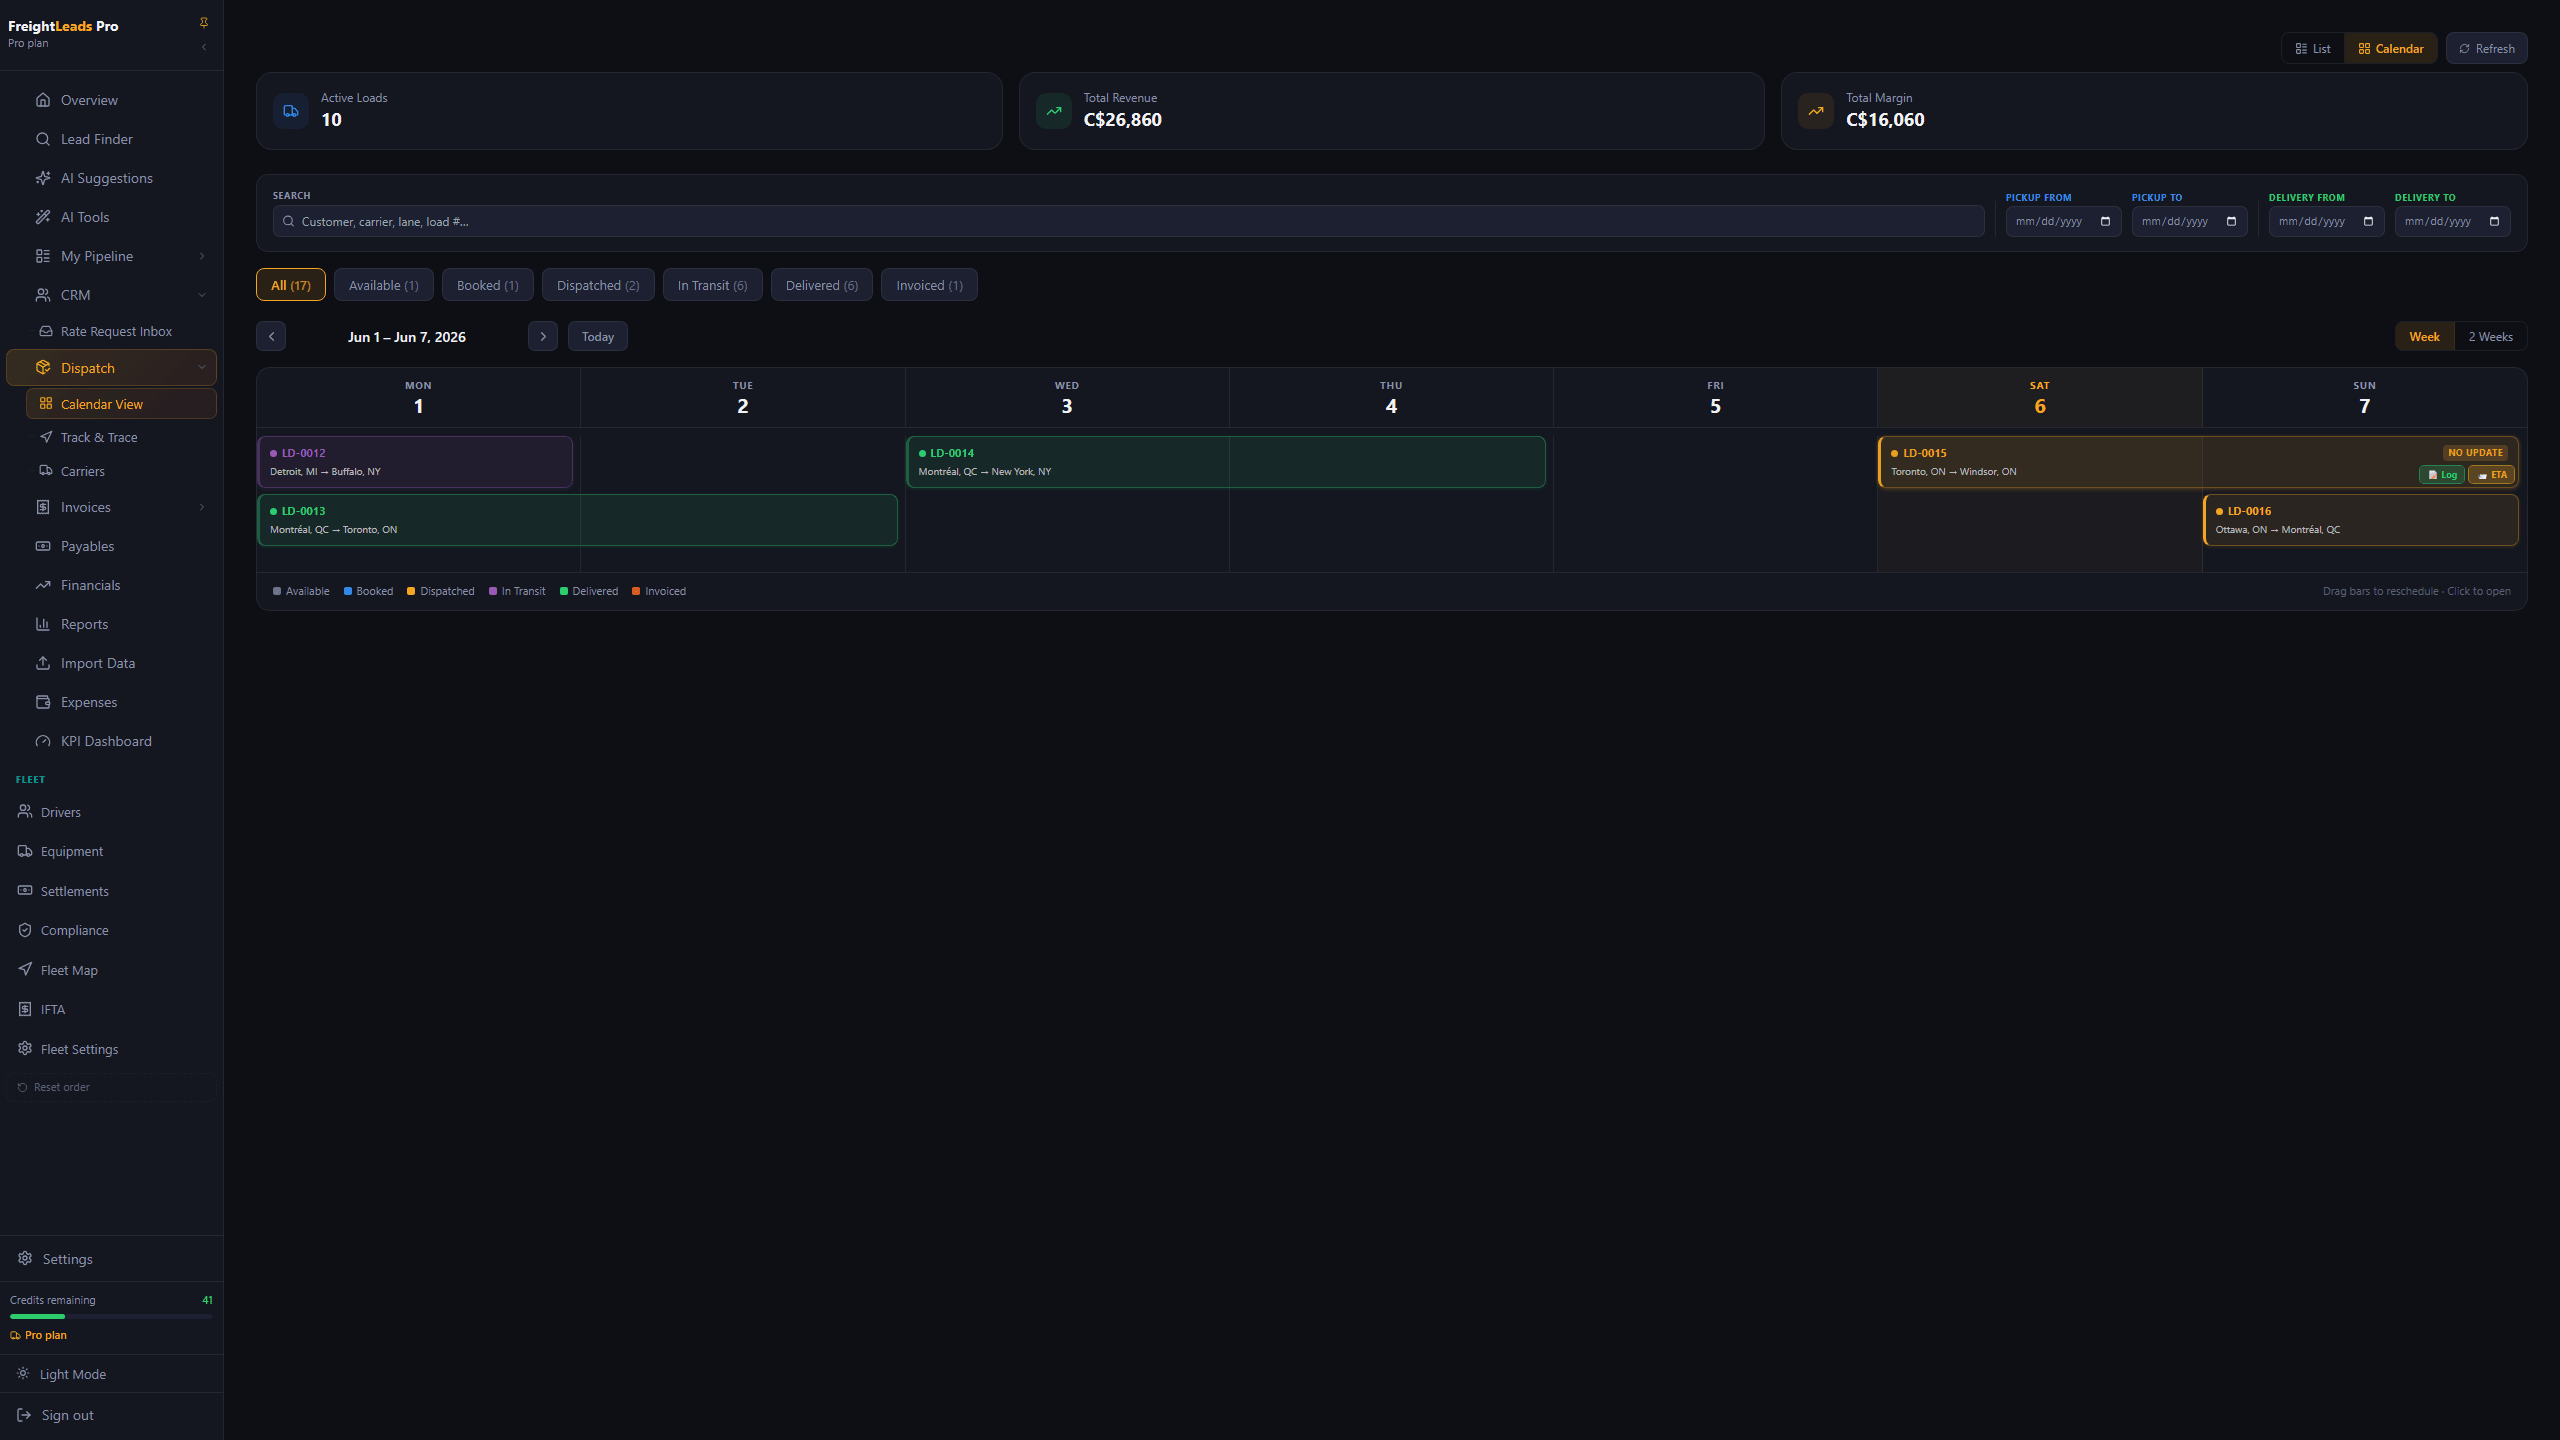Click the Credits remaining progress bar
The height and width of the screenshot is (1440, 2560).
(111, 1316)
